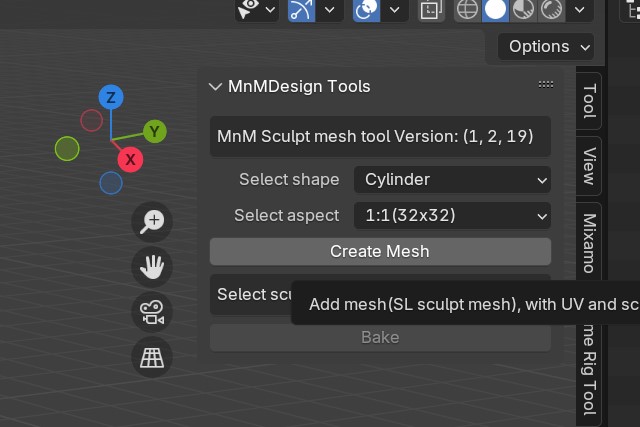Screen dimensions: 640x427
Task: Switch to the View sidebar tab
Action: point(589,166)
